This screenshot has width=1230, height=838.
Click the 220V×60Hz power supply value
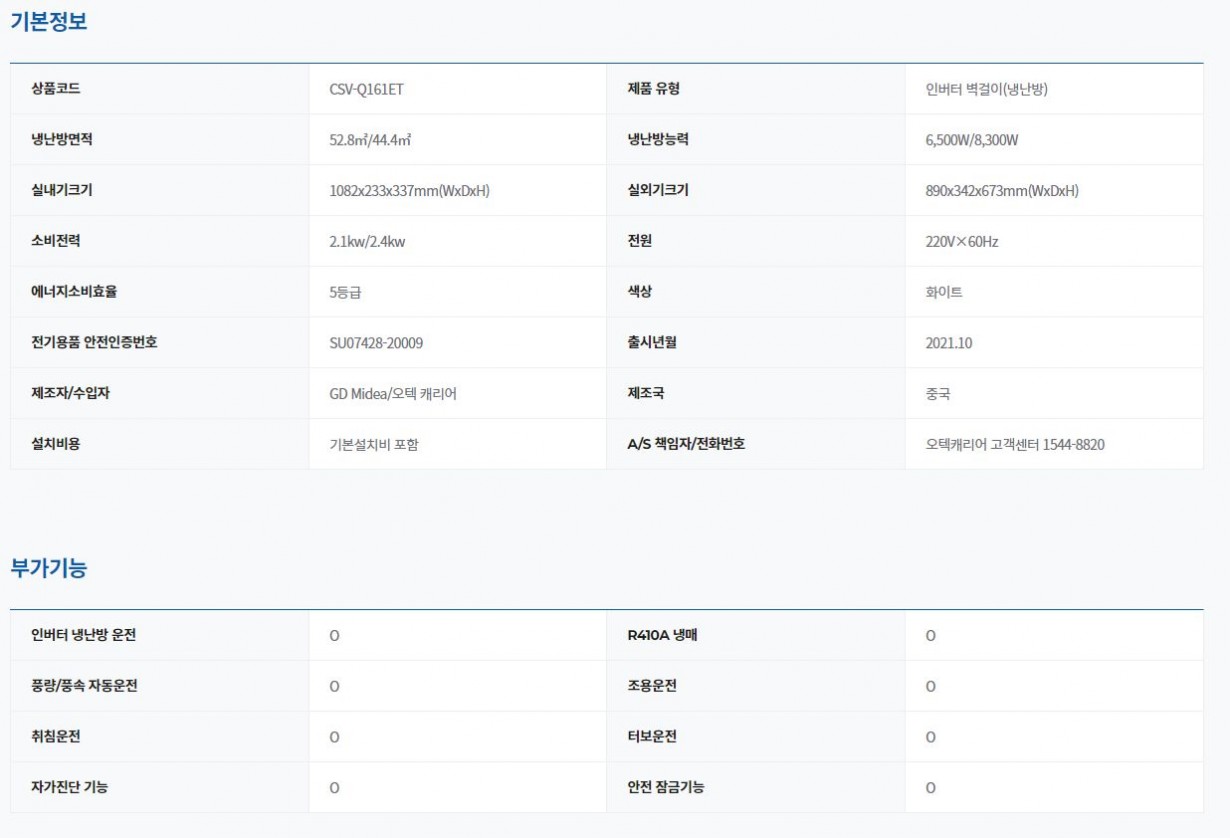(962, 242)
